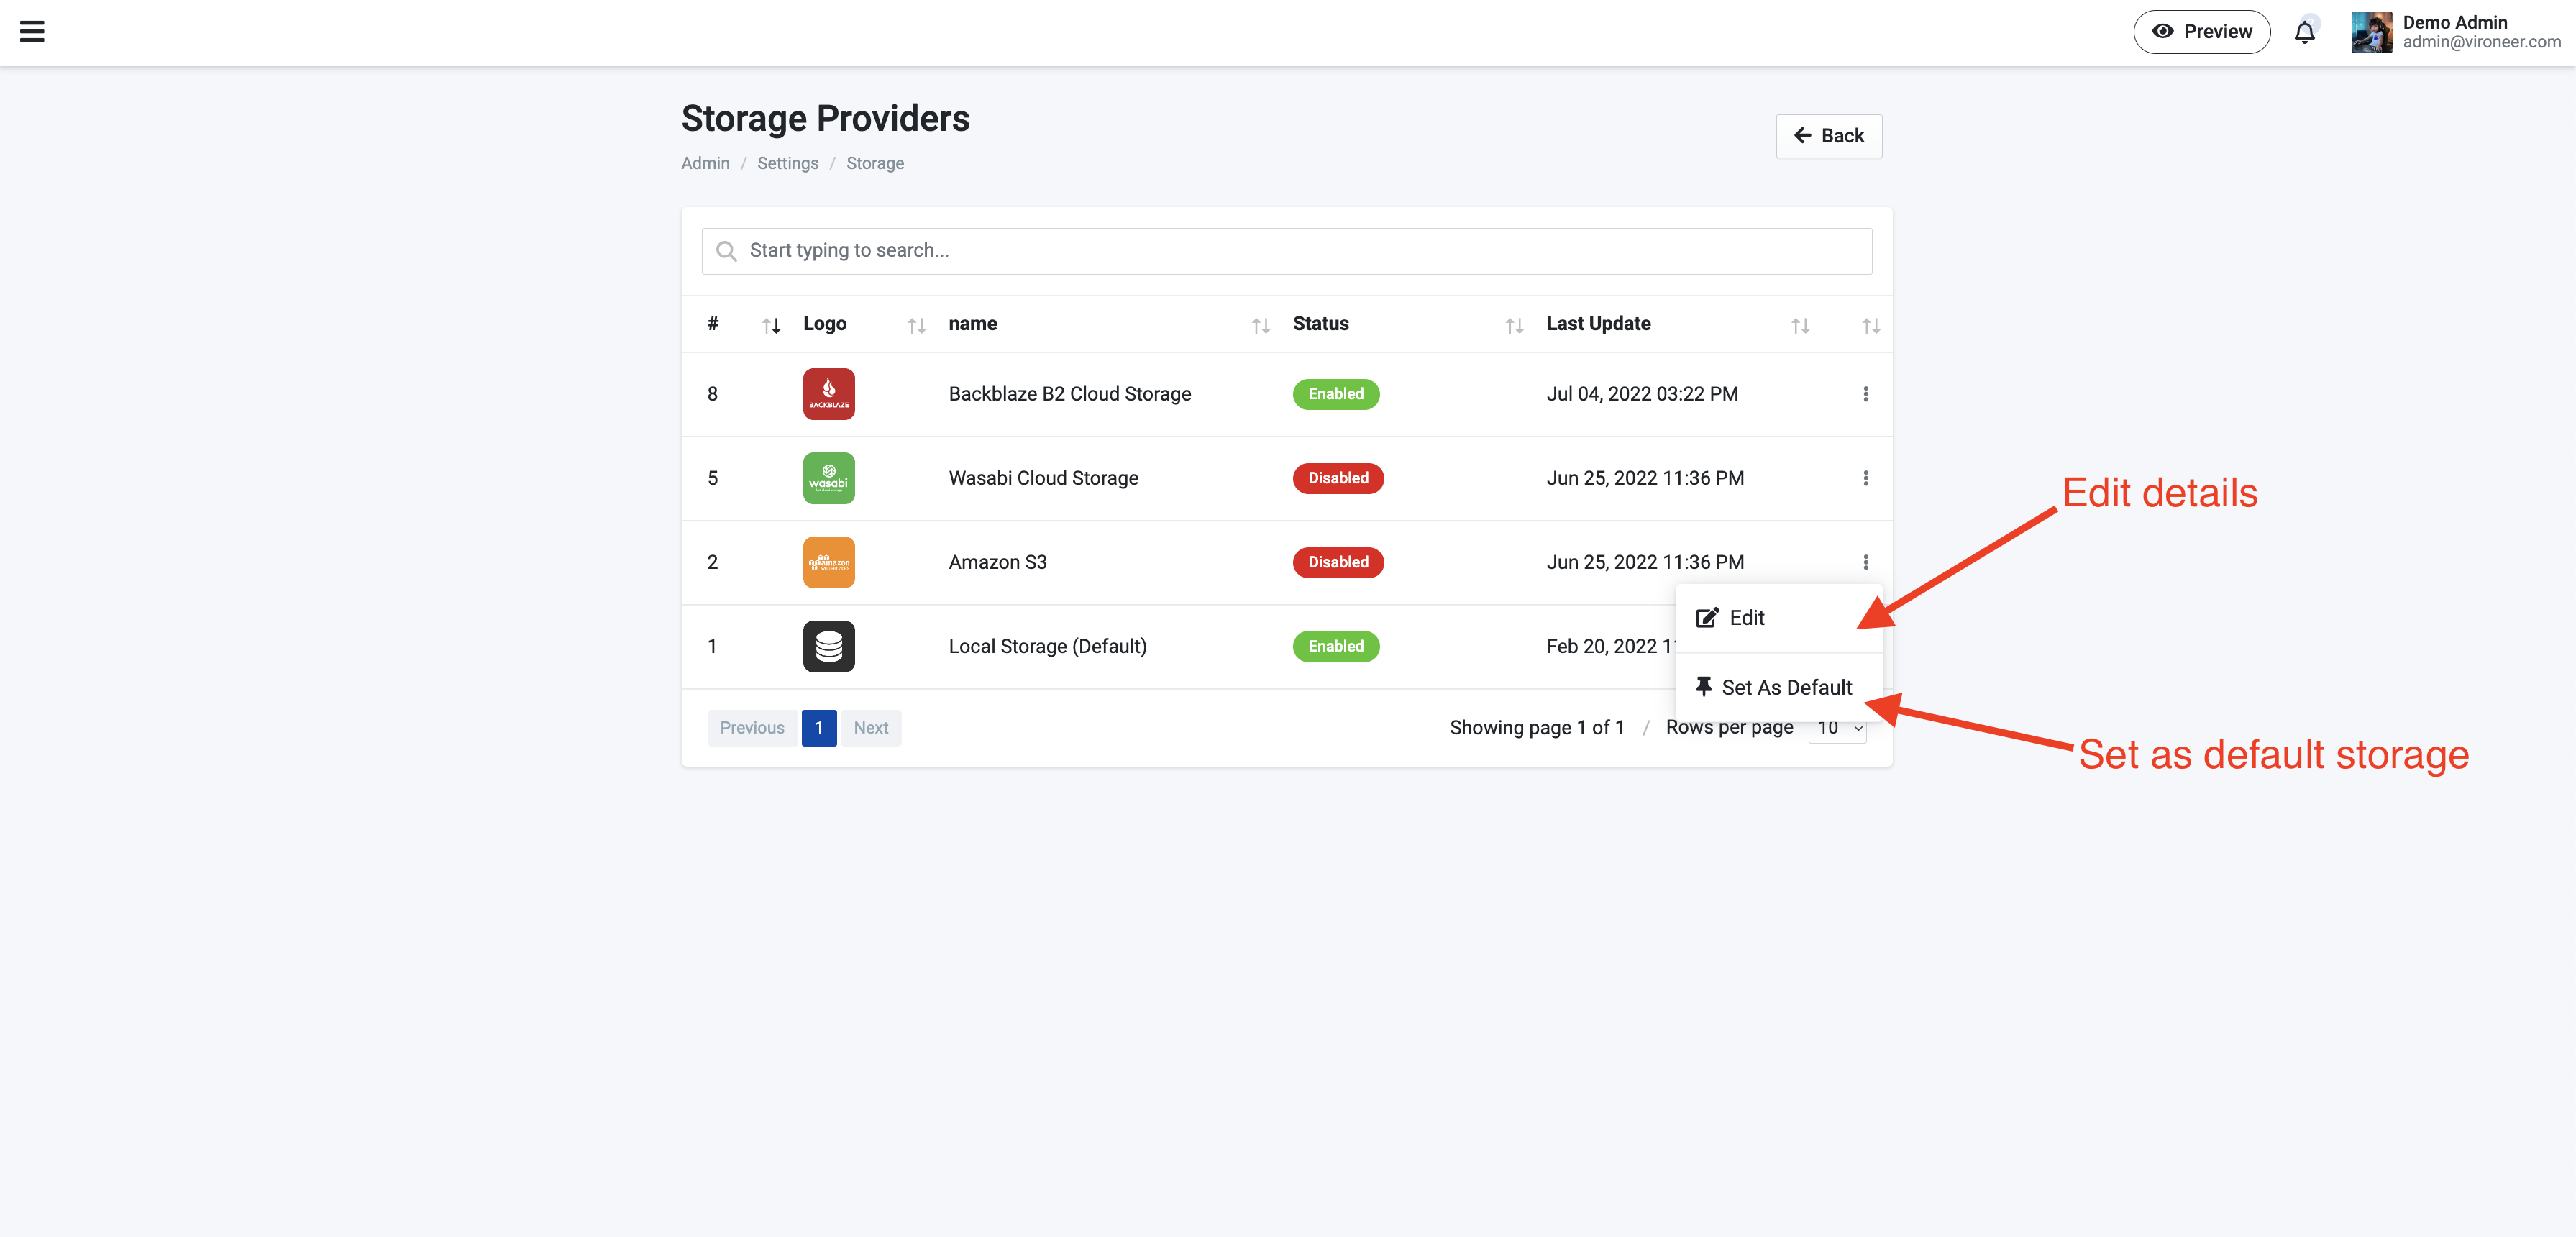Open Backblaze B2 row options menu
The height and width of the screenshot is (1237, 2576).
[x=1865, y=394]
